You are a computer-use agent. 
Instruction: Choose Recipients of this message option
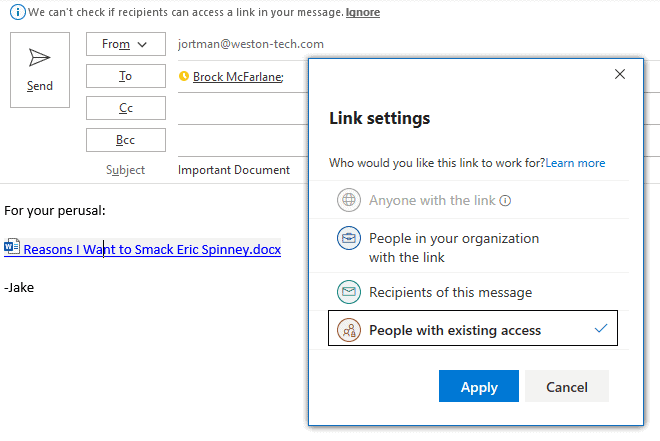(469, 292)
